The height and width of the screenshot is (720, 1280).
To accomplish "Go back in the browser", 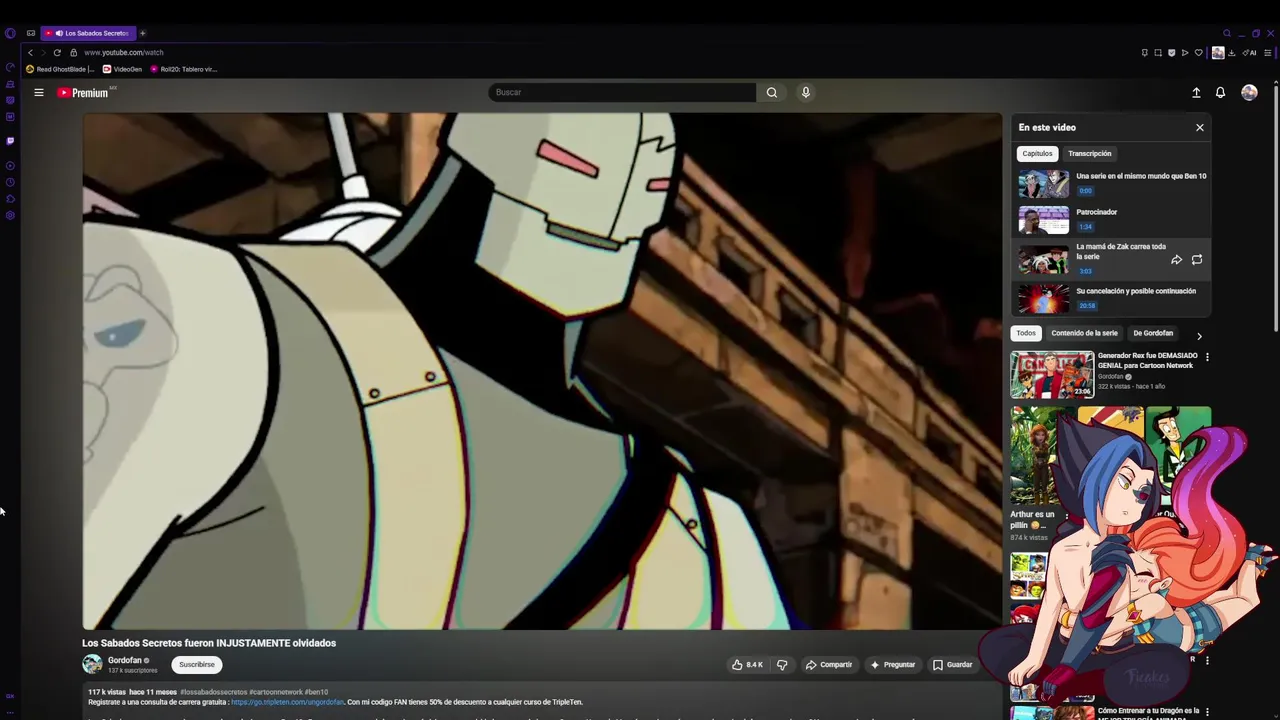I will pos(30,52).
